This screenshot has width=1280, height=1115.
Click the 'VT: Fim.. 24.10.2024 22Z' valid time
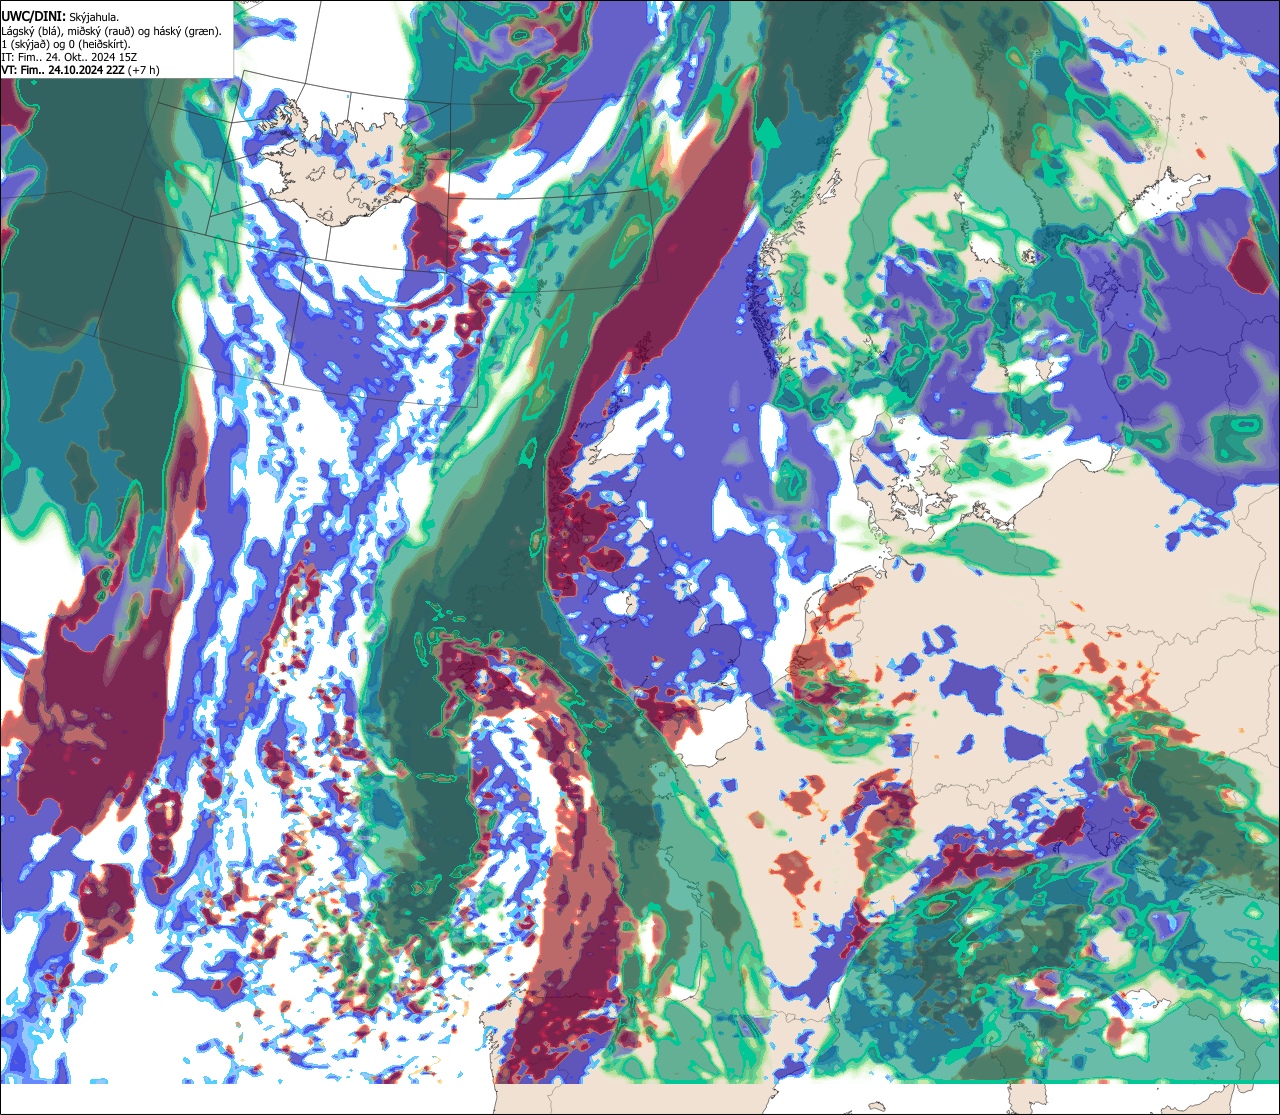point(63,70)
